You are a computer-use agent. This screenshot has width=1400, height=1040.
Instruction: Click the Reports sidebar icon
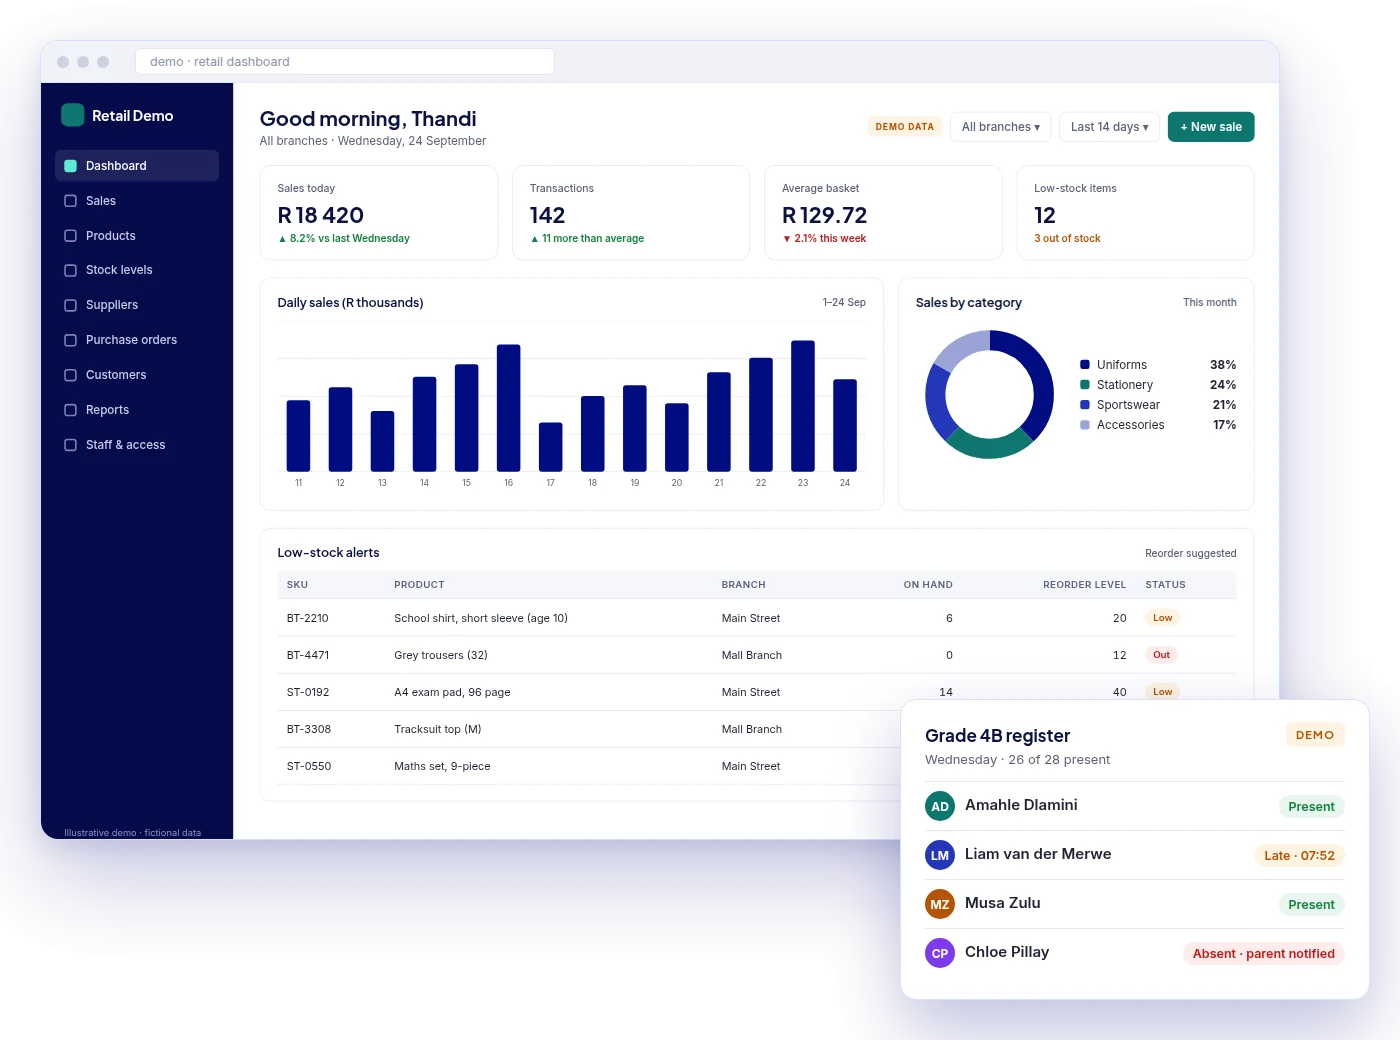[x=71, y=410]
